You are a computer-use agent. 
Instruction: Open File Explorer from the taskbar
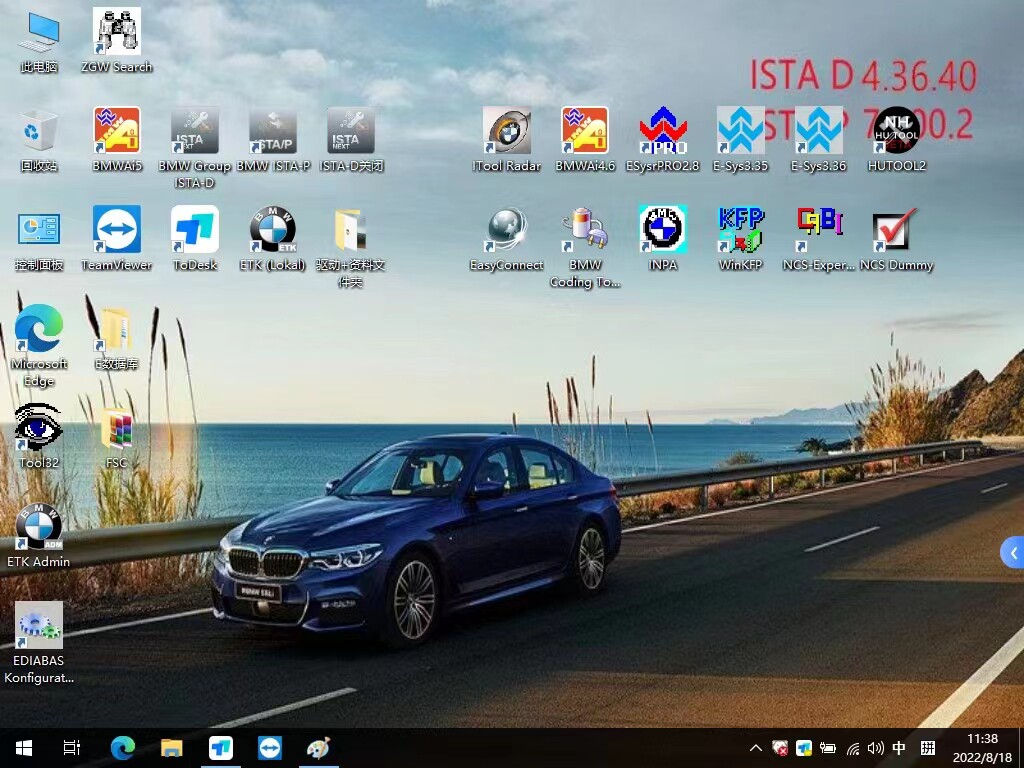point(171,748)
